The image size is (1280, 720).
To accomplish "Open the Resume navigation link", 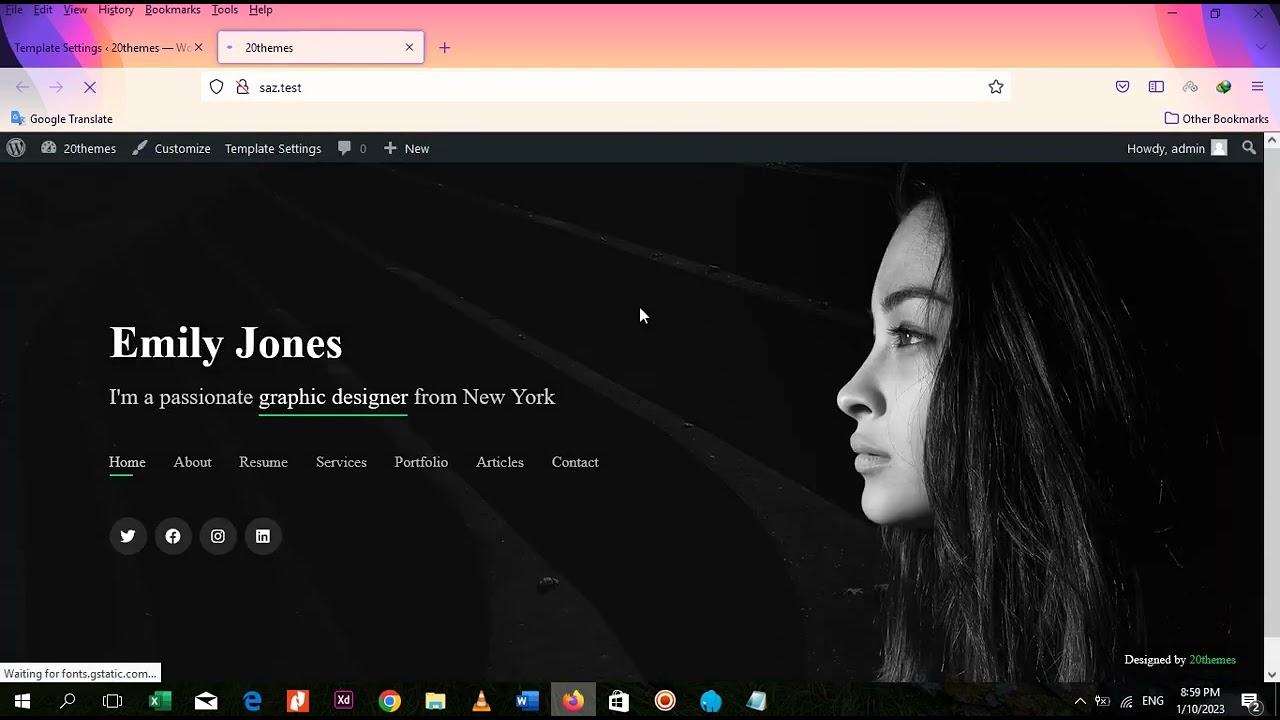I will click(263, 462).
